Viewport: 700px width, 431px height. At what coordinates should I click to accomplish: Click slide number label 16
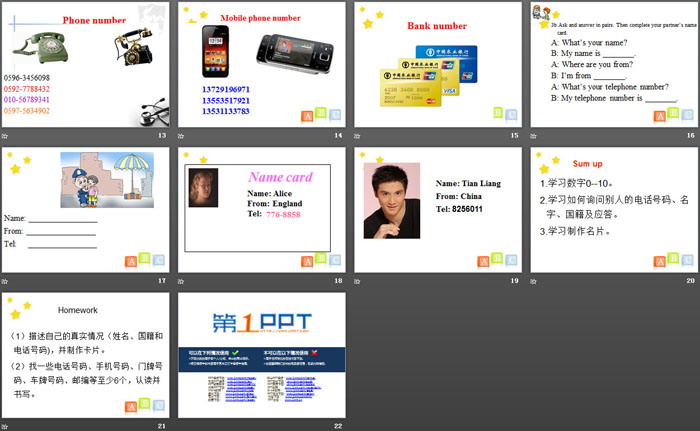(x=691, y=135)
